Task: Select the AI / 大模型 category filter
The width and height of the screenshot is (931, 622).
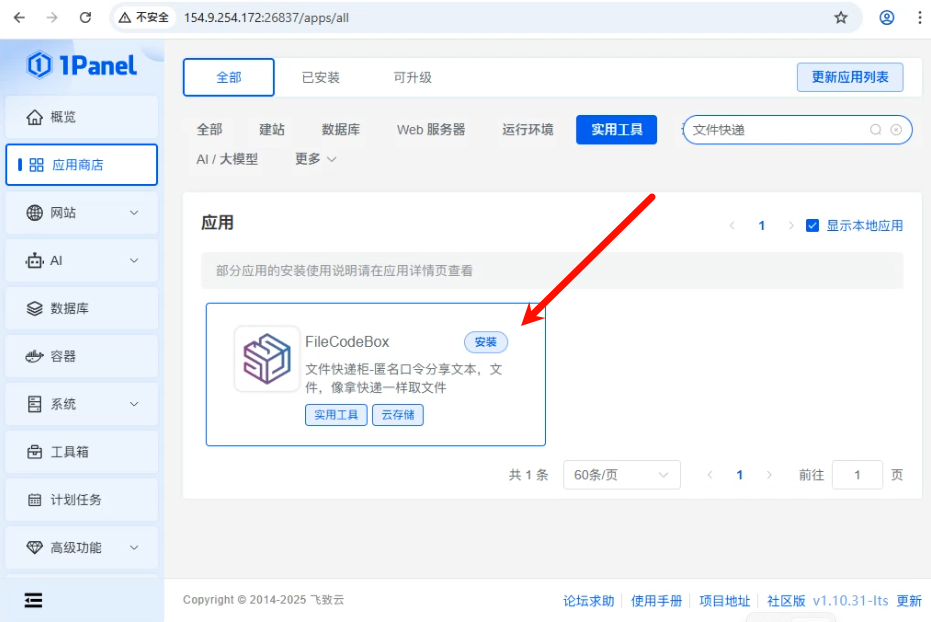Action: click(227, 159)
